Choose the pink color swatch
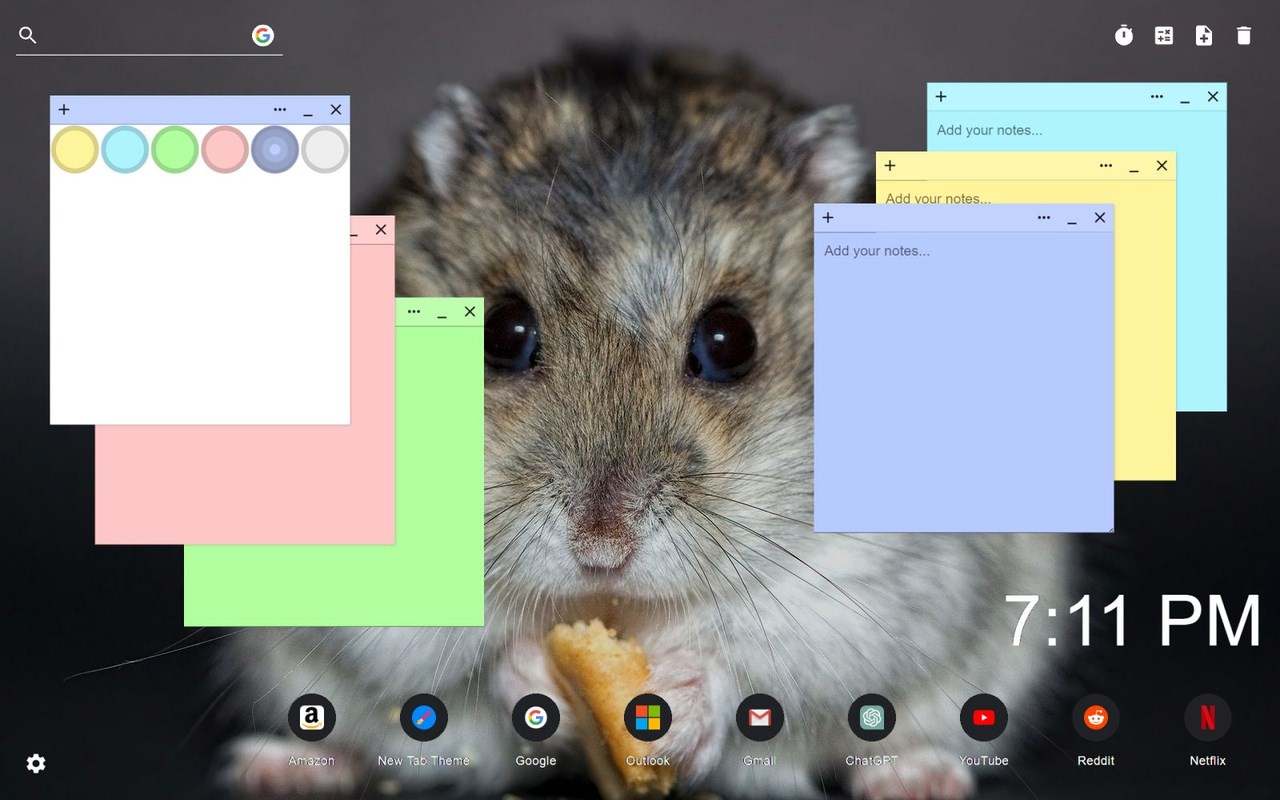This screenshot has height=800, width=1280. pyautogui.click(x=225, y=149)
